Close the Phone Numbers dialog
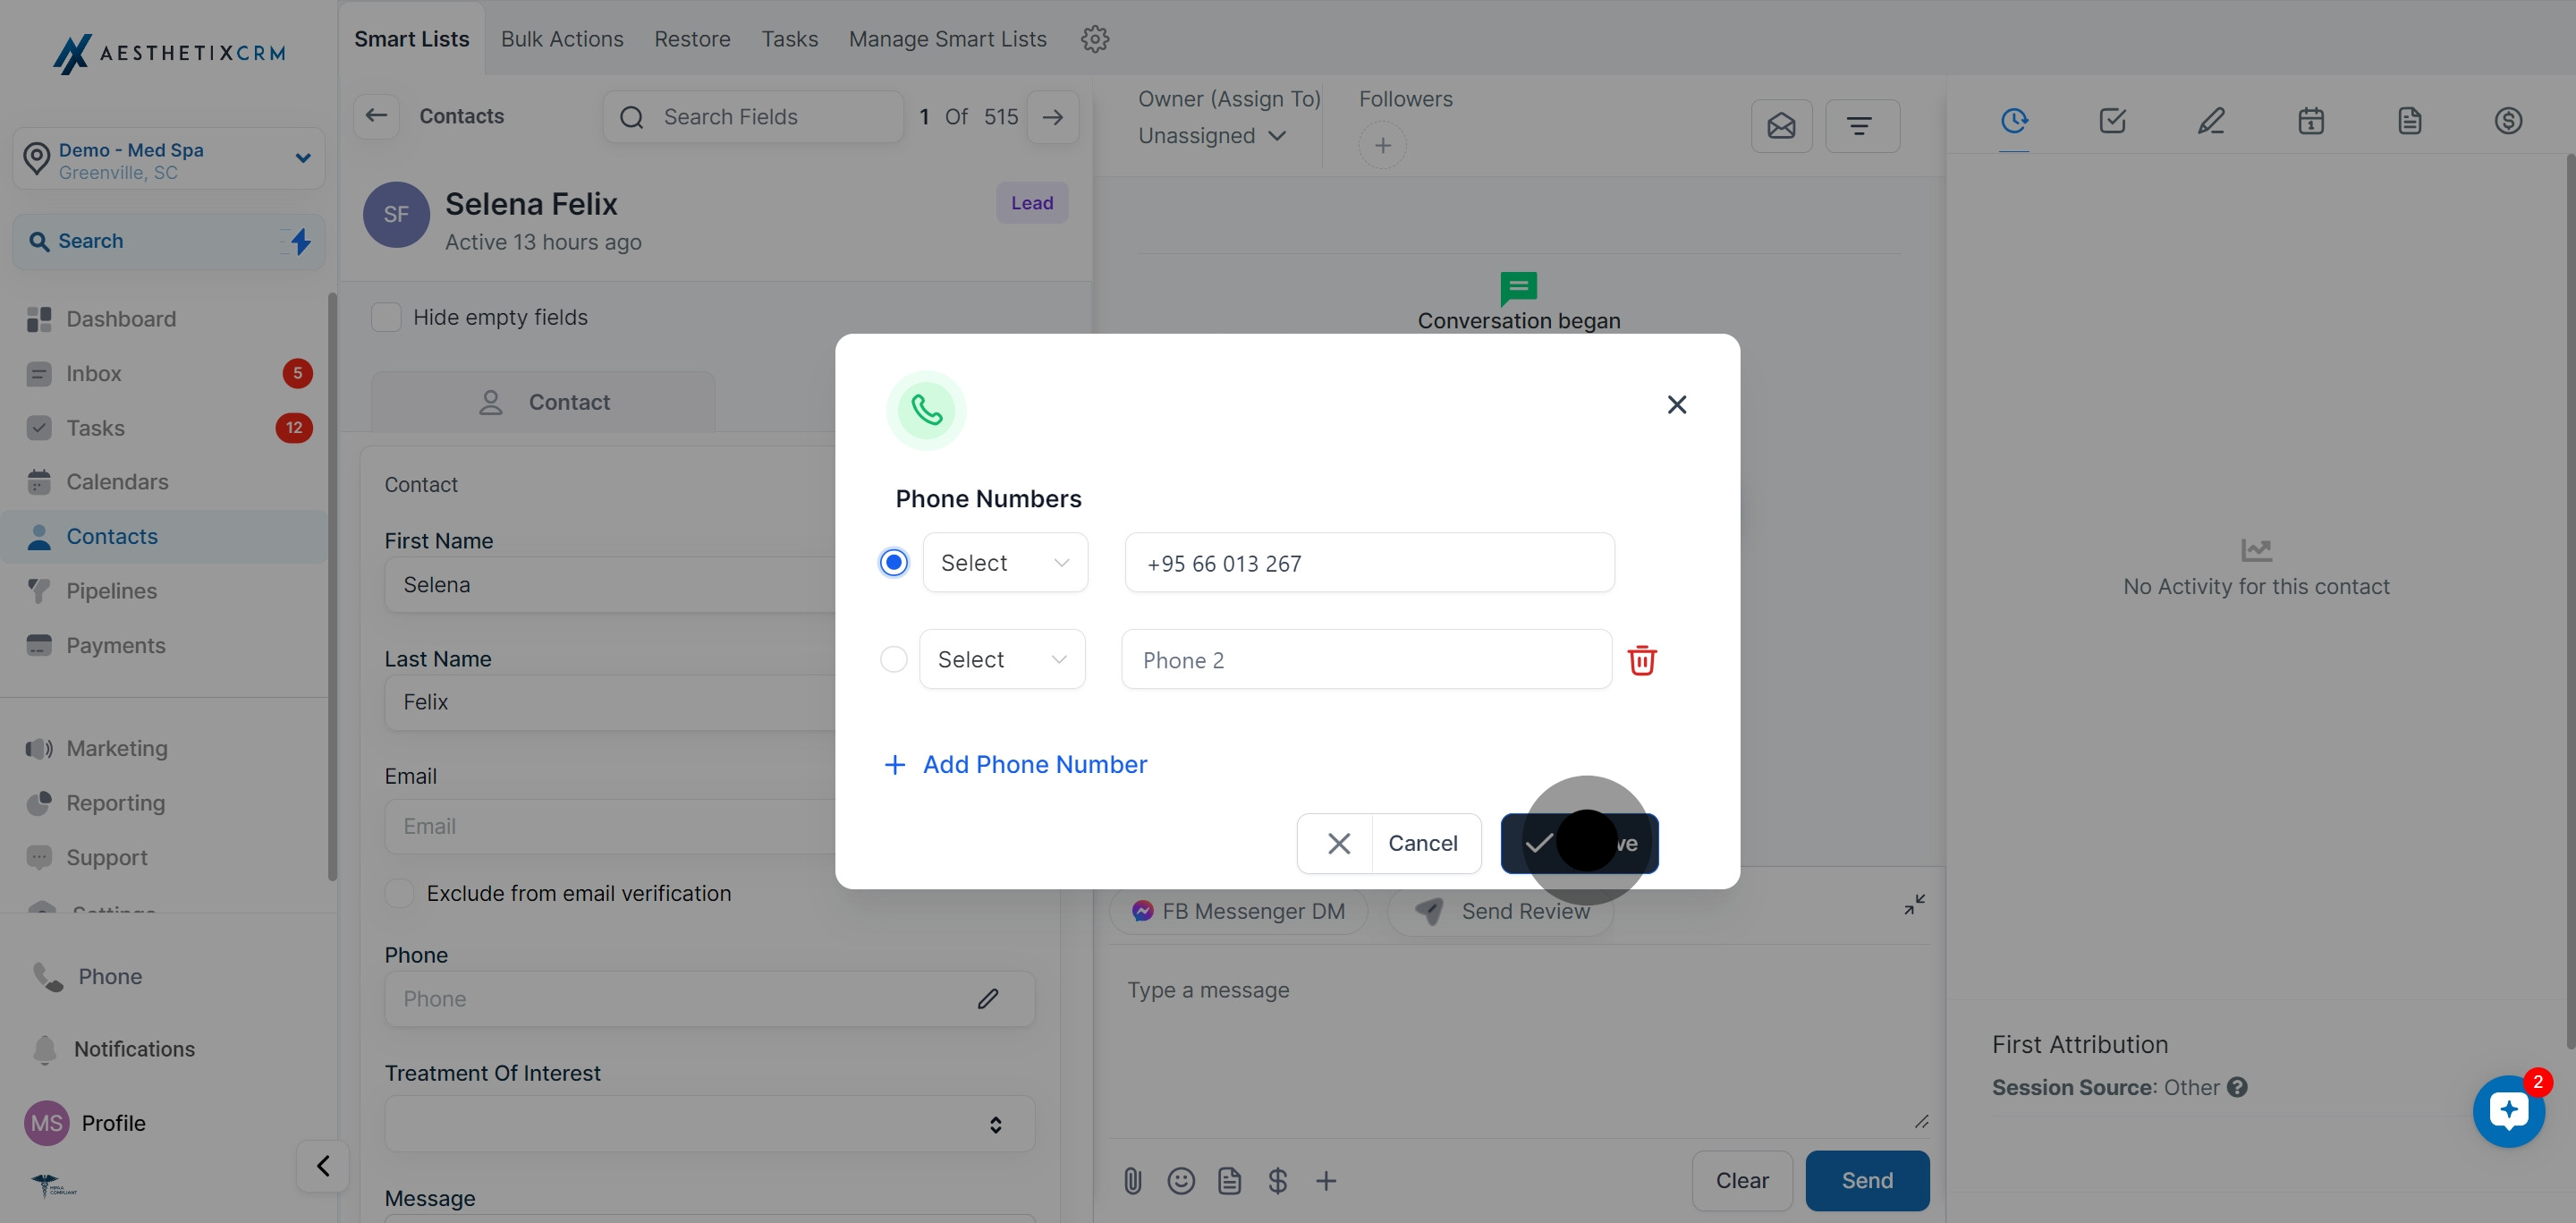 [x=1677, y=404]
